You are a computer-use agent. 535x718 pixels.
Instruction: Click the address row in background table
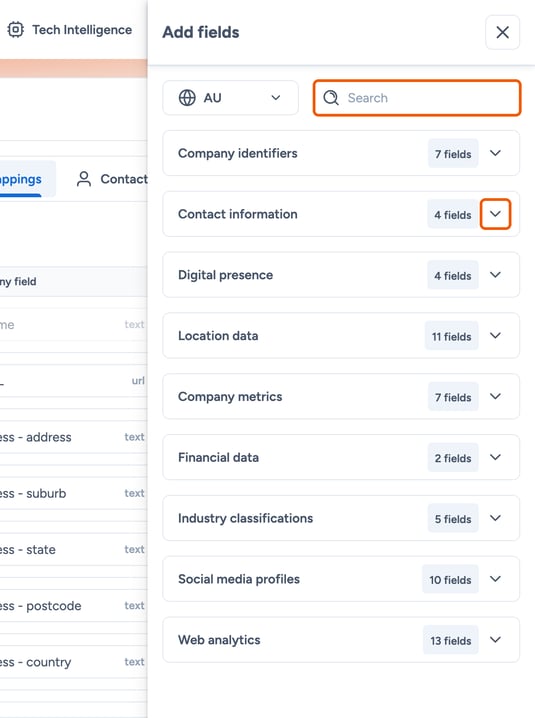tap(72, 437)
